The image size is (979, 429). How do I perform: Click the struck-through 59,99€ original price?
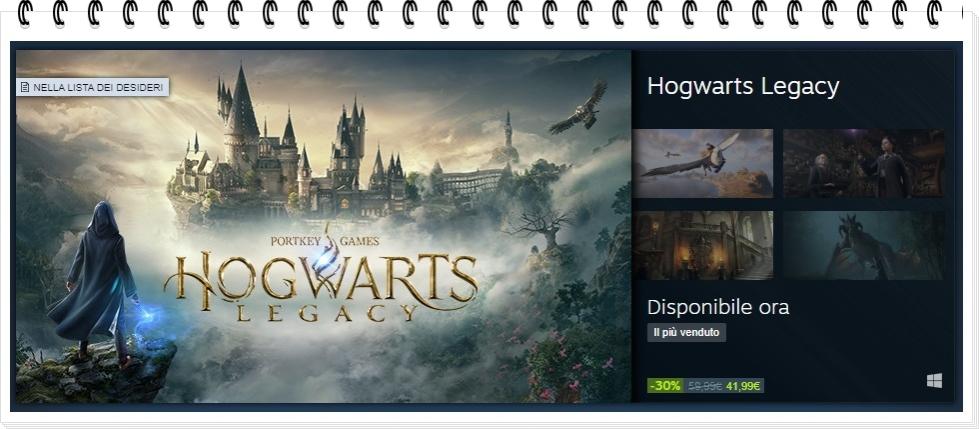tap(705, 386)
